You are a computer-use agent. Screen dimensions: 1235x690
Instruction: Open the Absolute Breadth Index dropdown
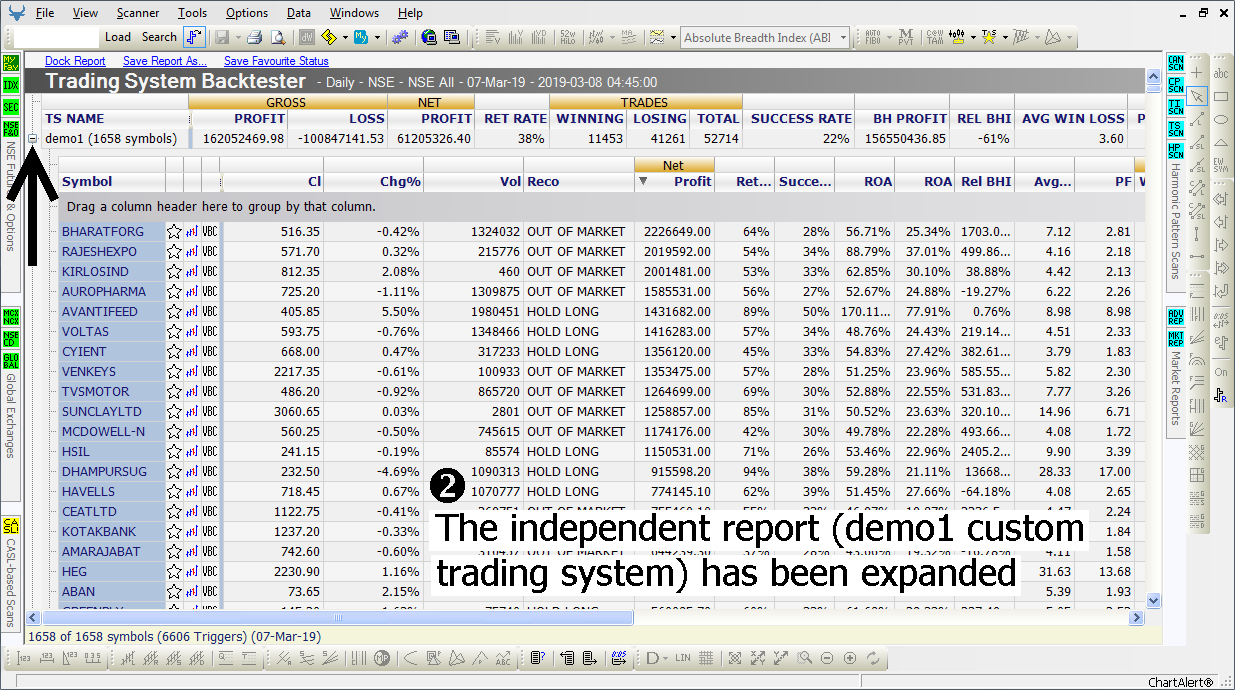pos(843,38)
